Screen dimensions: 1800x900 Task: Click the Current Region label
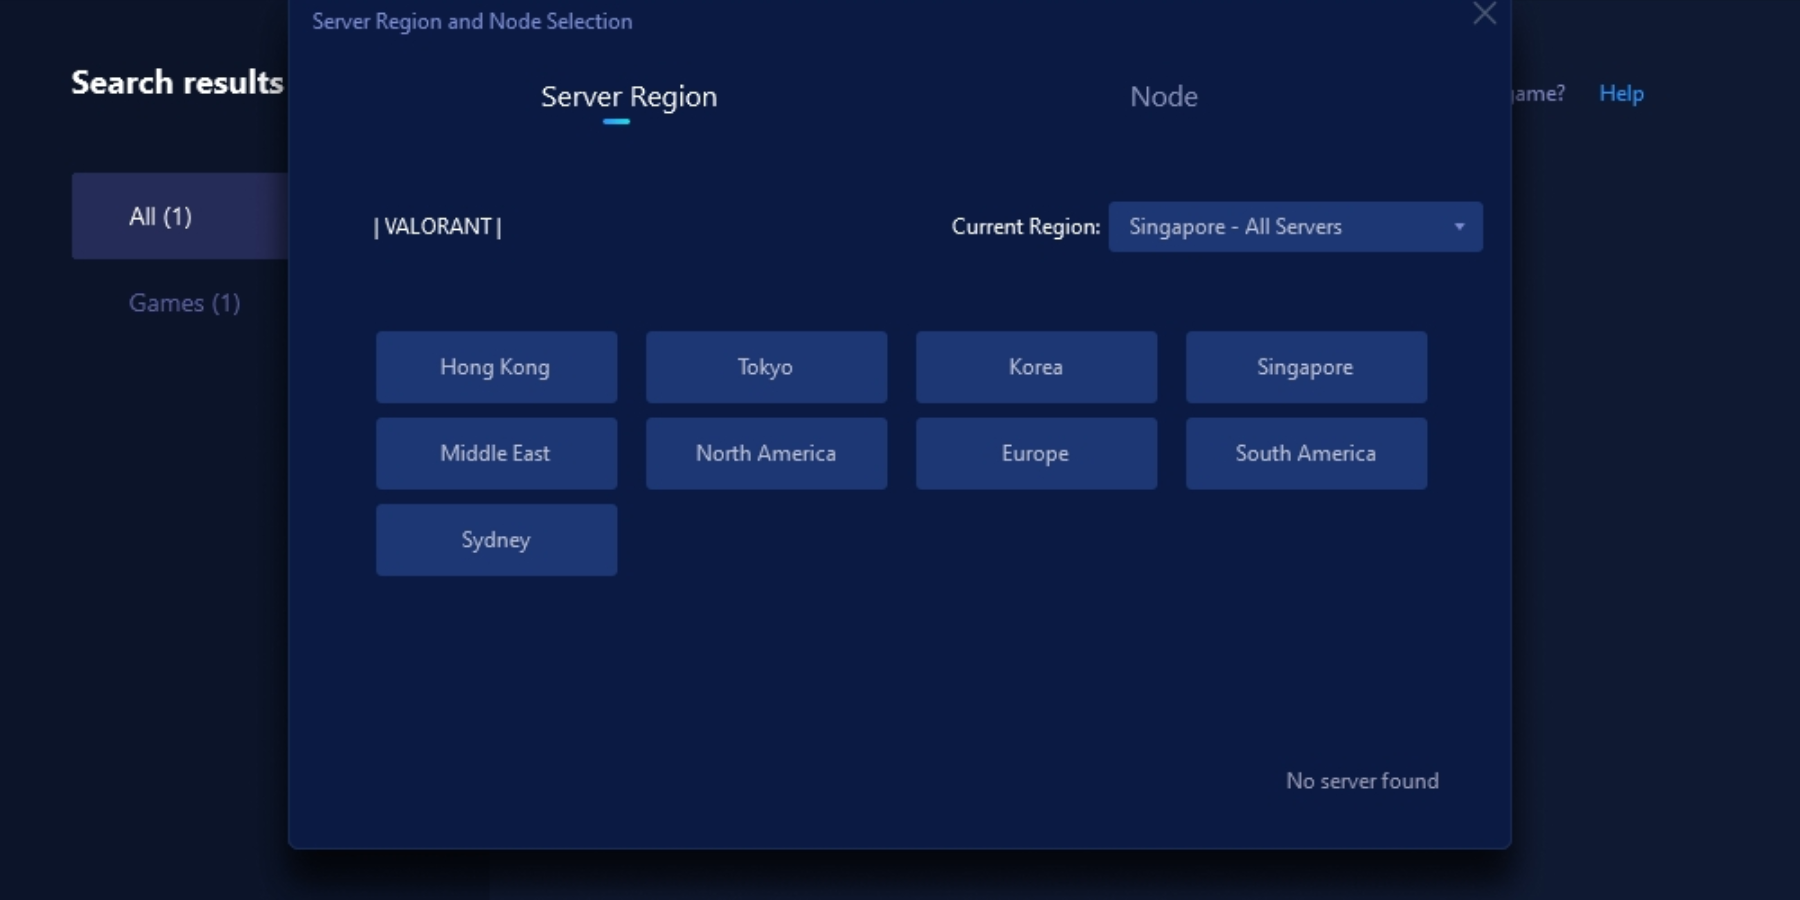point(1025,227)
